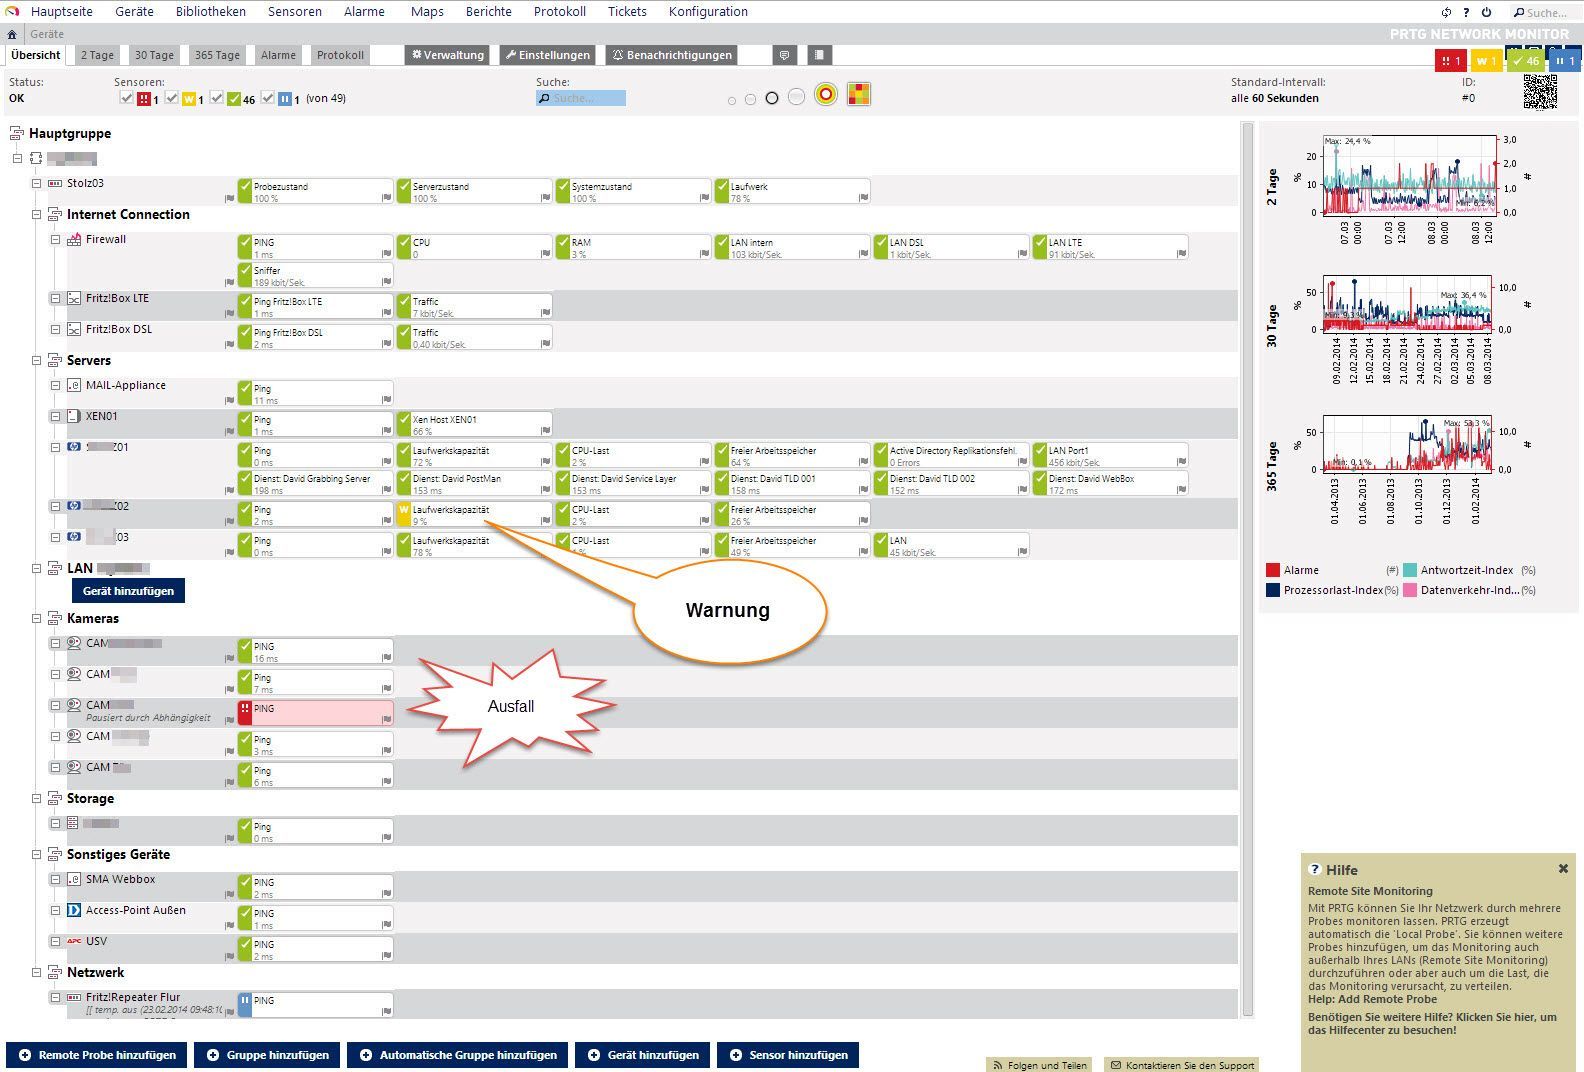
Task: Select the treemap view icon
Action: click(859, 95)
